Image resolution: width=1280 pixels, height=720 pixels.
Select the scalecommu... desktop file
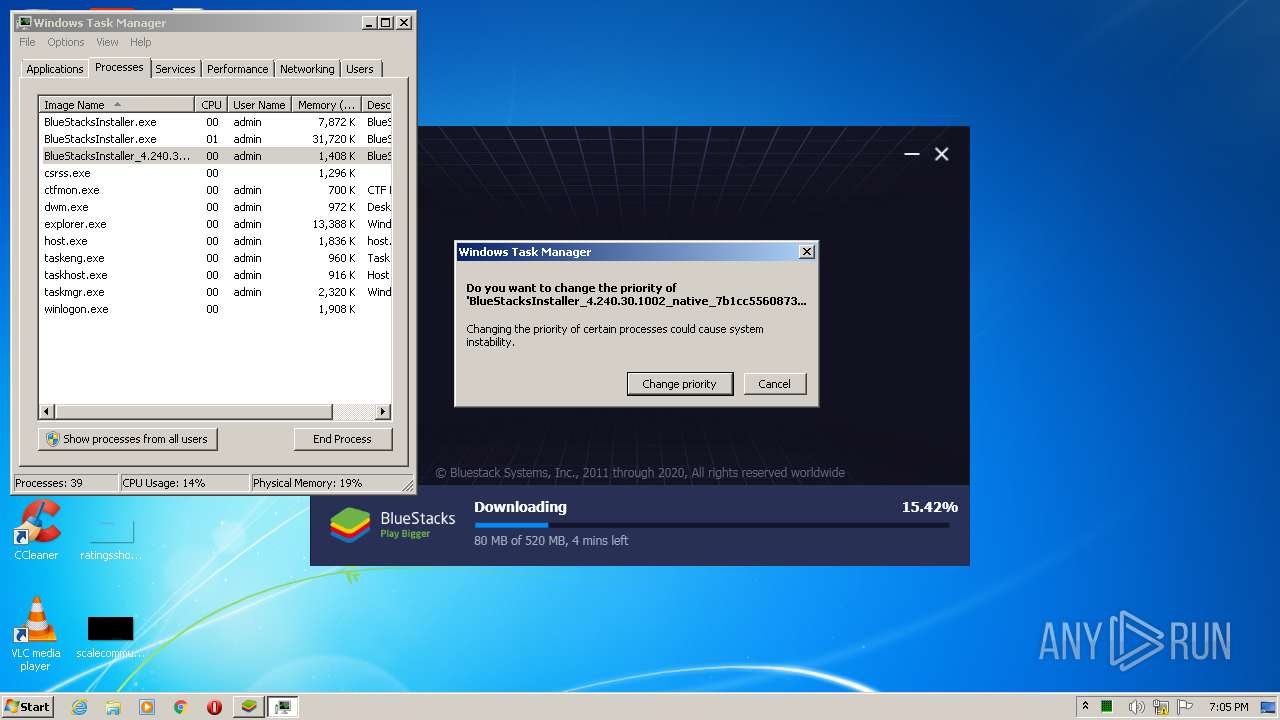point(110,637)
